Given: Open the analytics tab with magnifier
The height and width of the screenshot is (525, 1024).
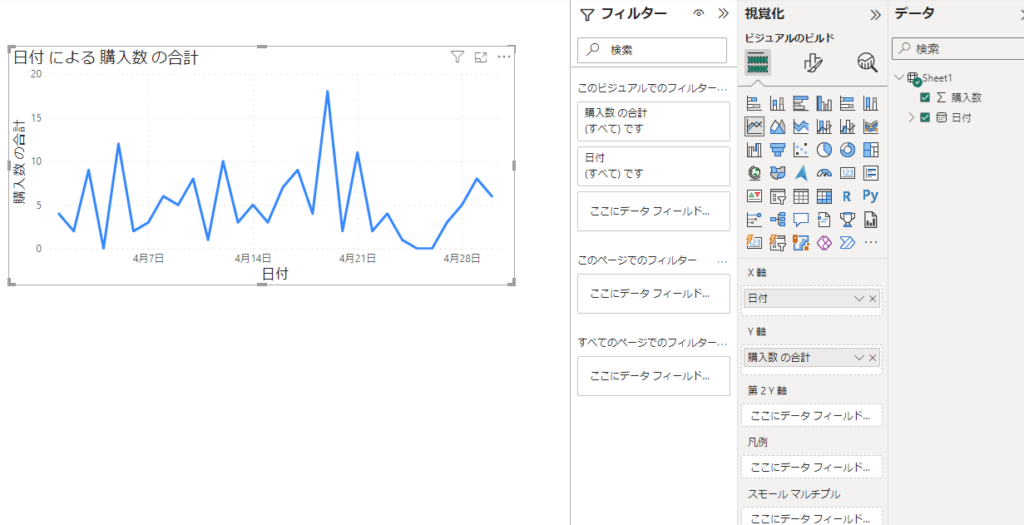Looking at the screenshot, I should 867,64.
